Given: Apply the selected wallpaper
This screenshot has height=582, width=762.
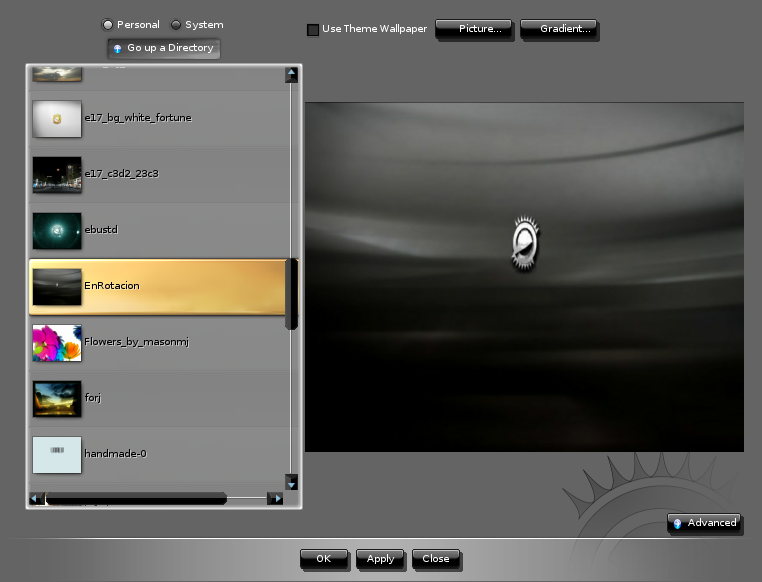Looking at the screenshot, I should pyautogui.click(x=380, y=559).
